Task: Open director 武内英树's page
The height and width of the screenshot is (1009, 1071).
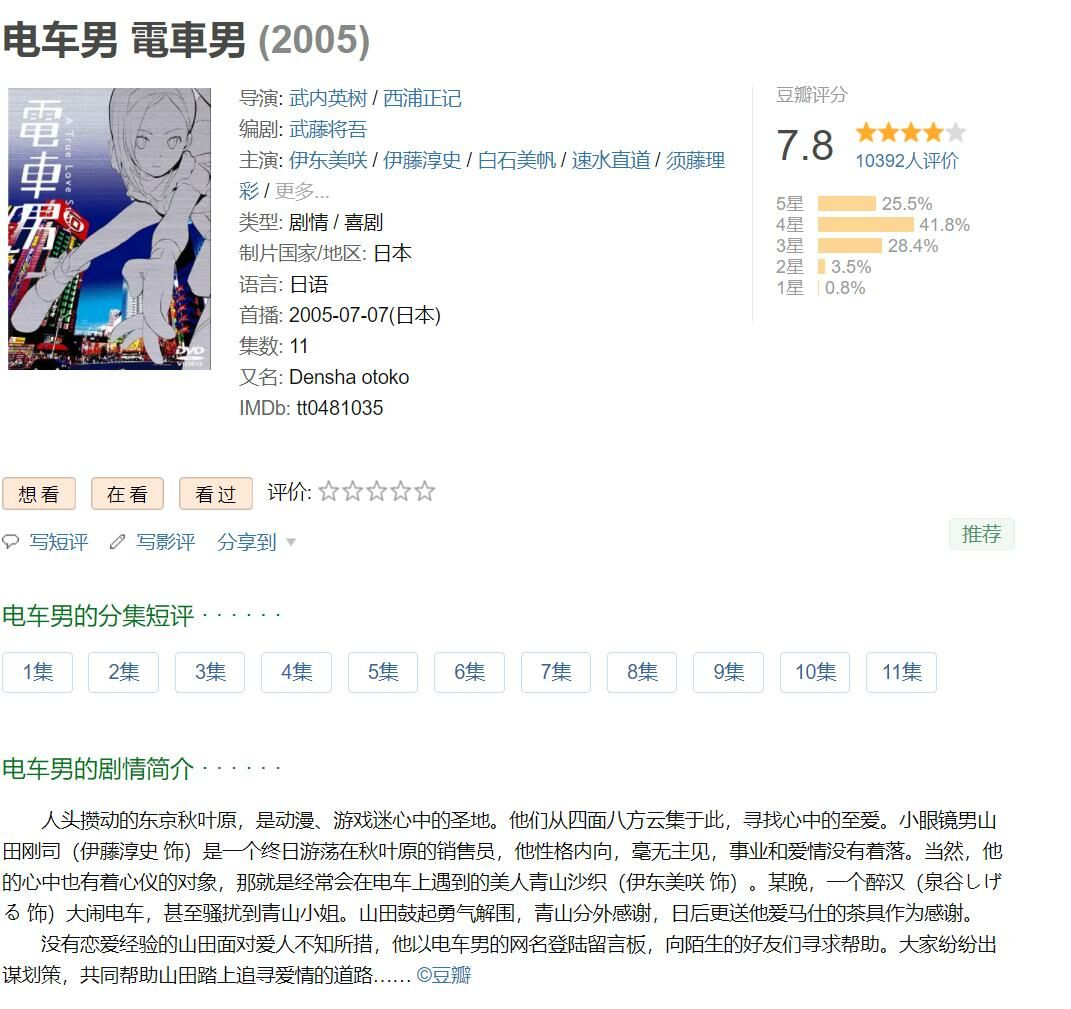Action: (328, 98)
